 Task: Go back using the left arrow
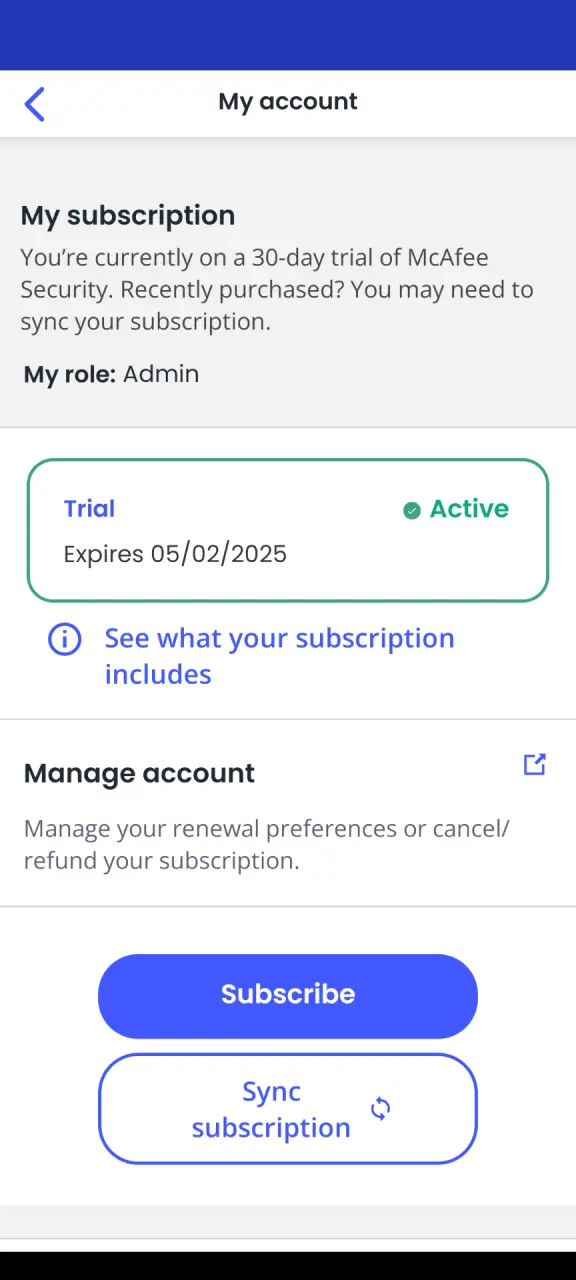pyautogui.click(x=35, y=103)
